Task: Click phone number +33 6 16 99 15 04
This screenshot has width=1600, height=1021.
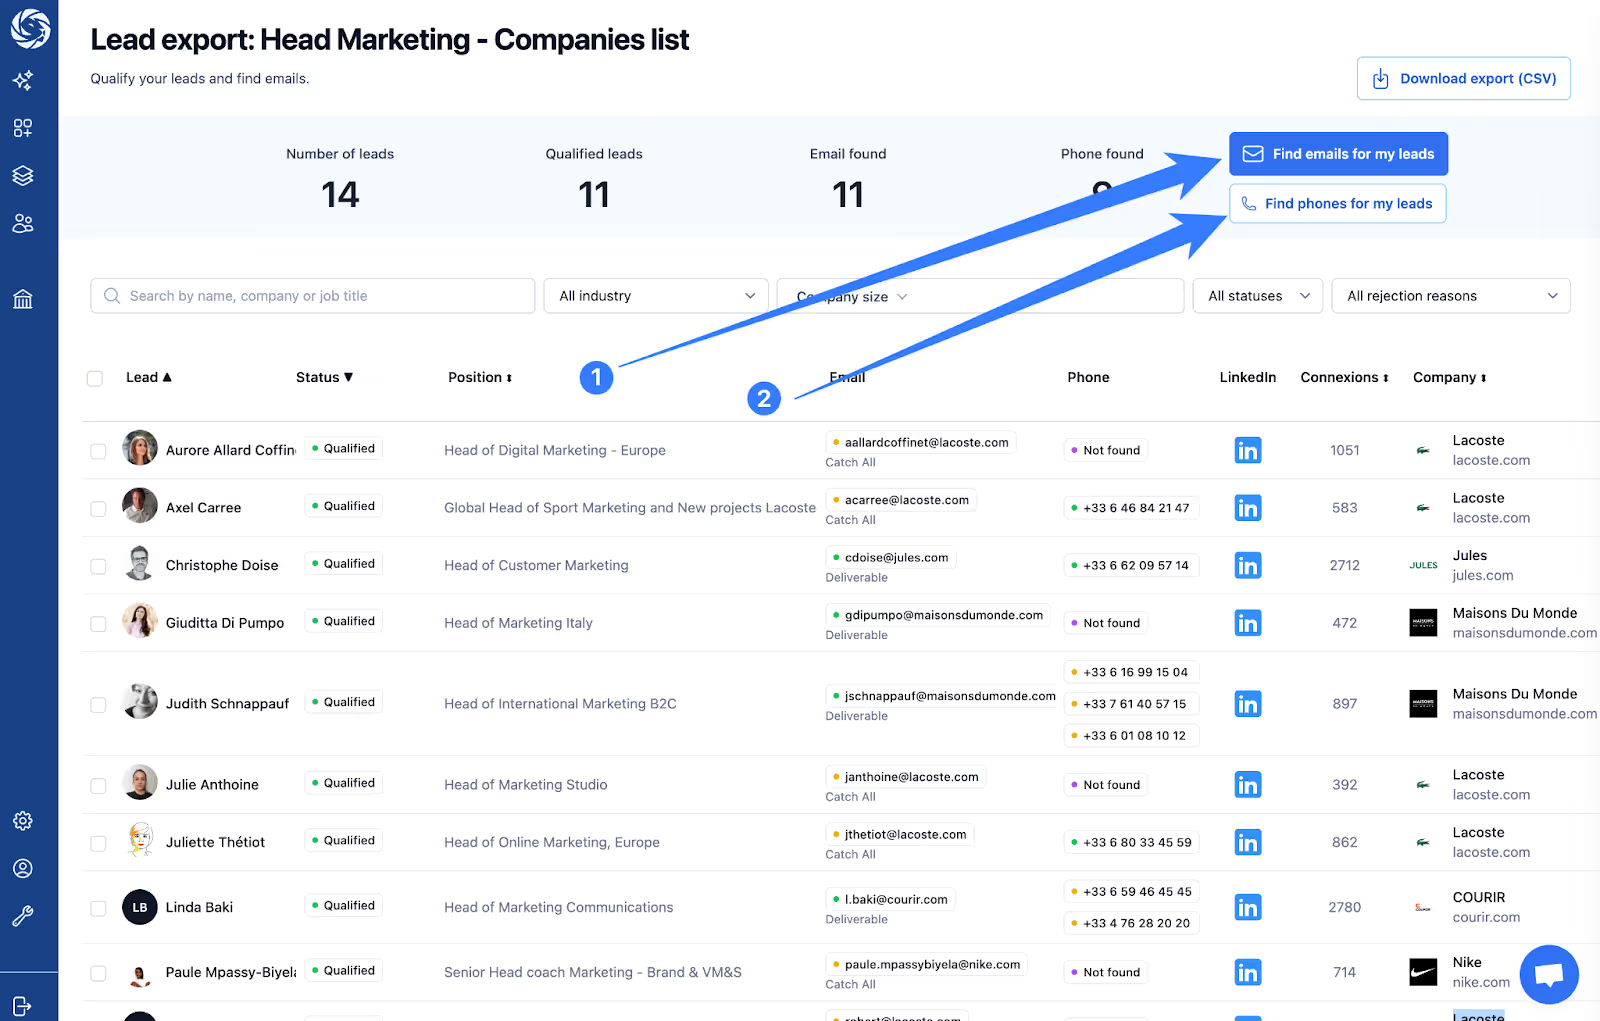Action: (1131, 672)
